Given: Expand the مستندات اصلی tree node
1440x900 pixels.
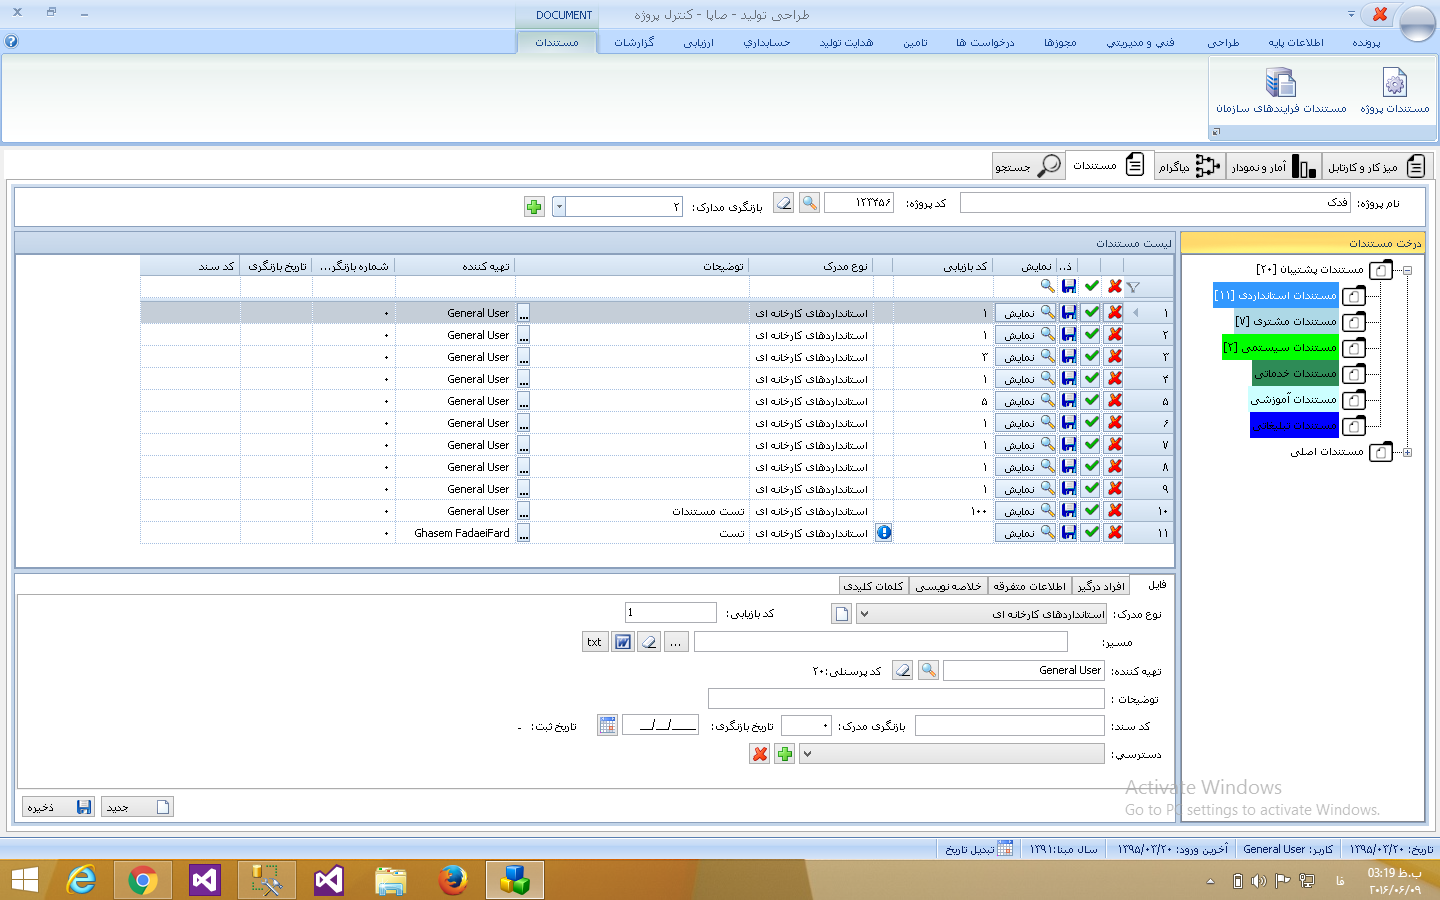Looking at the screenshot, I should click(x=1407, y=452).
